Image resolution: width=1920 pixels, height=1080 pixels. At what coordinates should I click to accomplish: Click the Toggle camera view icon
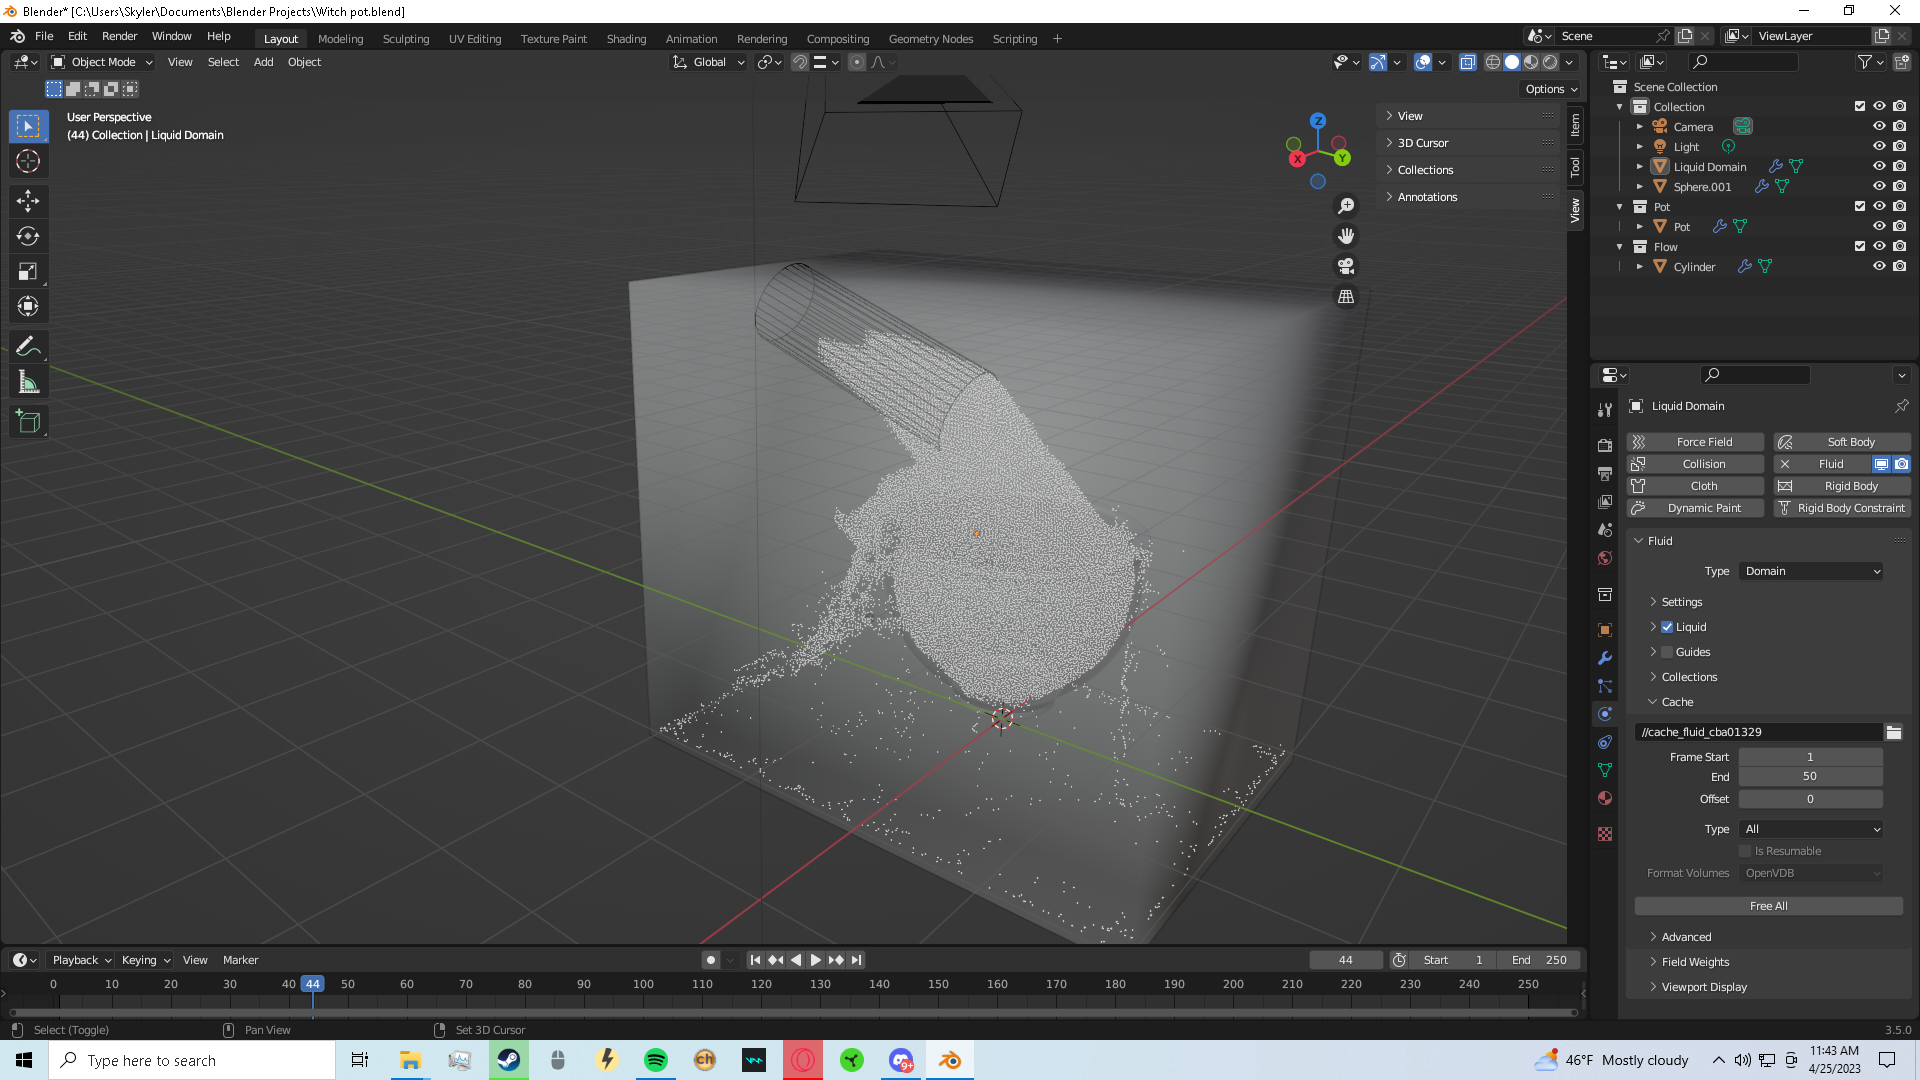1346,266
